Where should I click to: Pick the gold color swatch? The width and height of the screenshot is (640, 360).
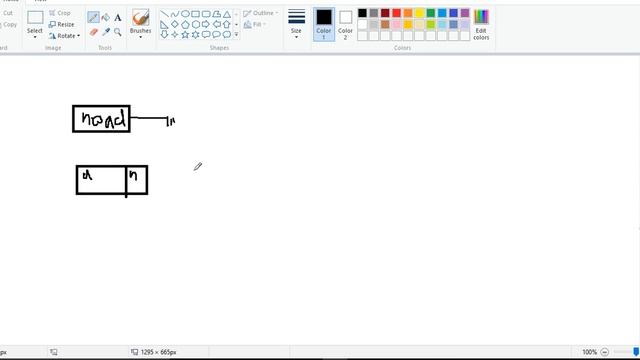(x=408, y=24)
